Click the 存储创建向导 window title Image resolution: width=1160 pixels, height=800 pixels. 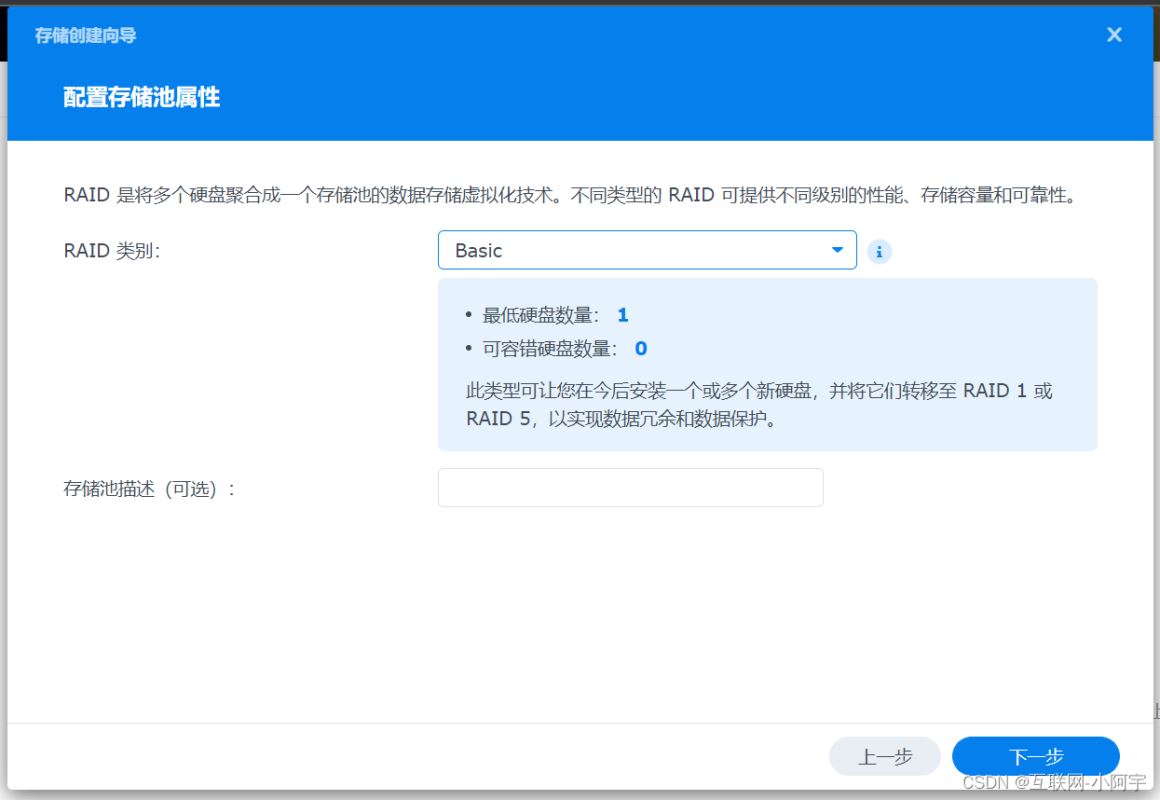(x=85, y=35)
